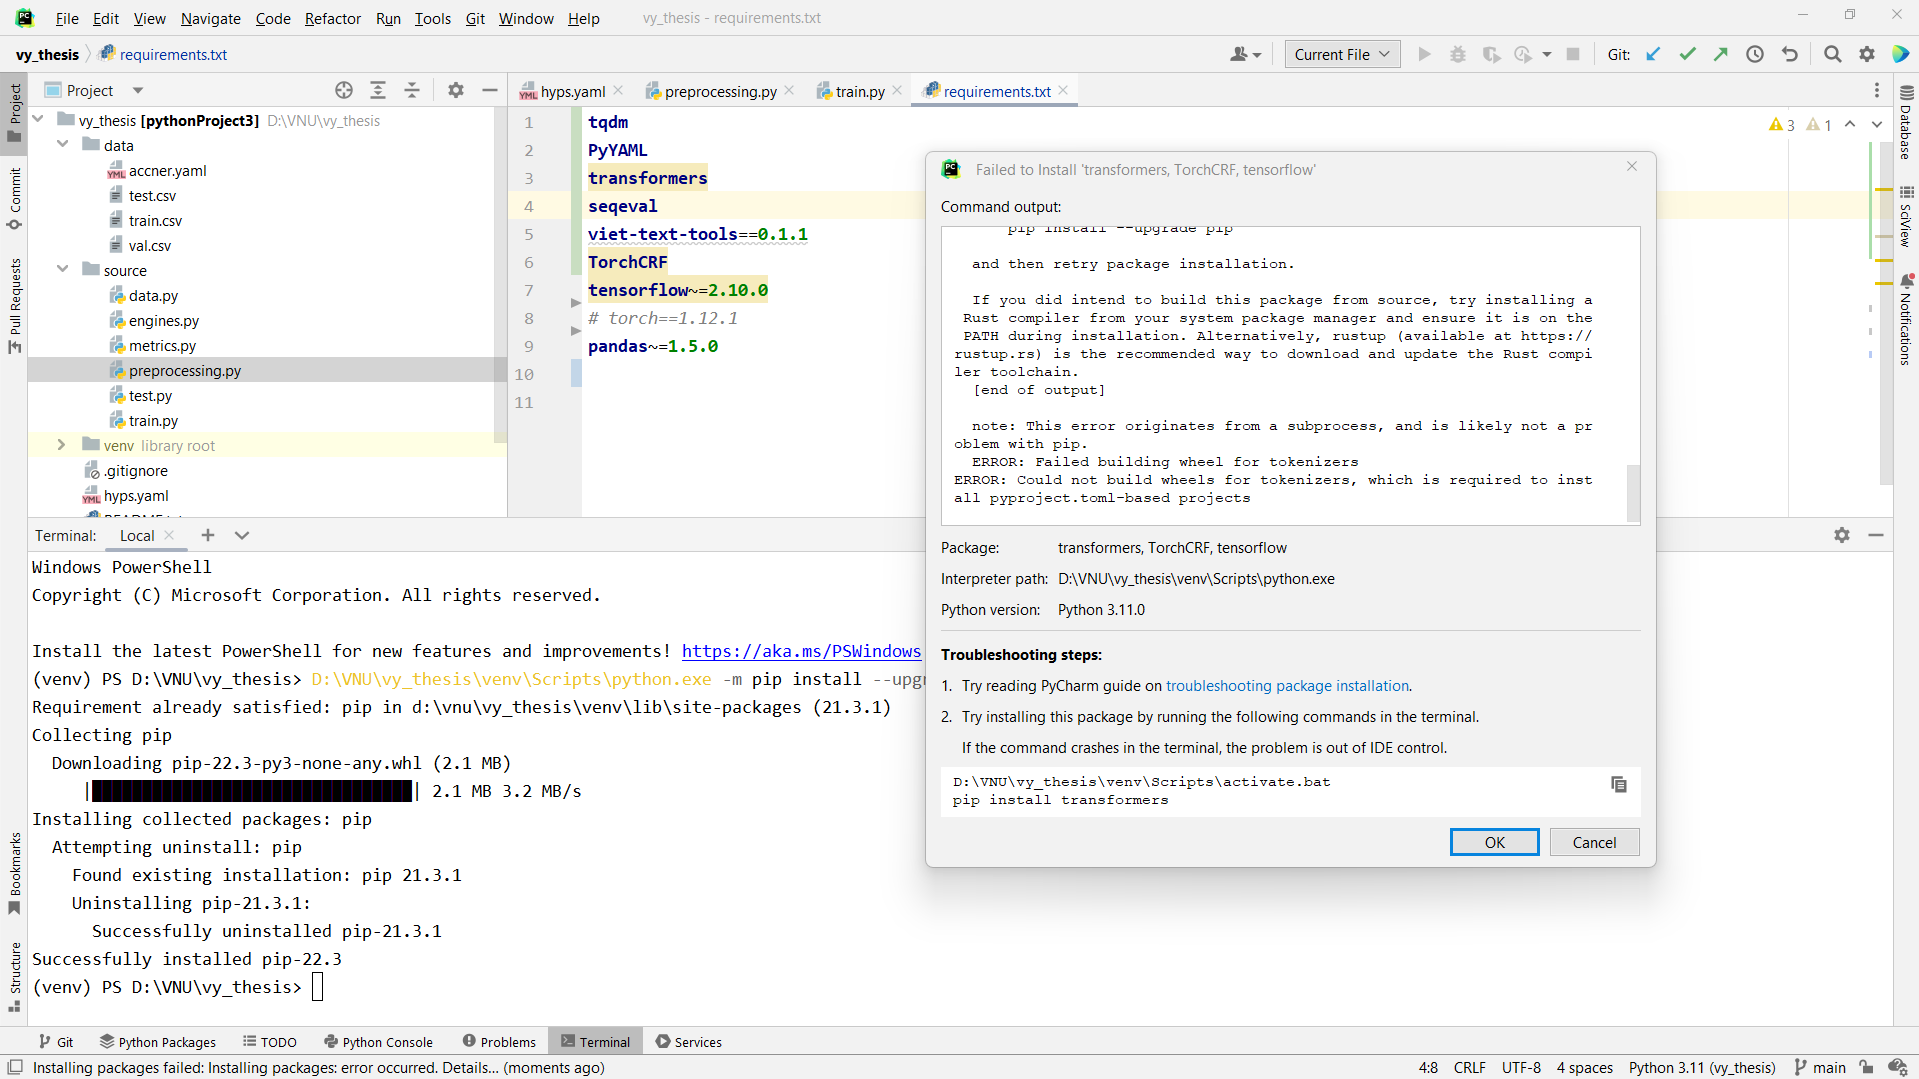Image resolution: width=1919 pixels, height=1079 pixels.
Task: Switch to the hyps.yaml editor tab
Action: tap(571, 90)
